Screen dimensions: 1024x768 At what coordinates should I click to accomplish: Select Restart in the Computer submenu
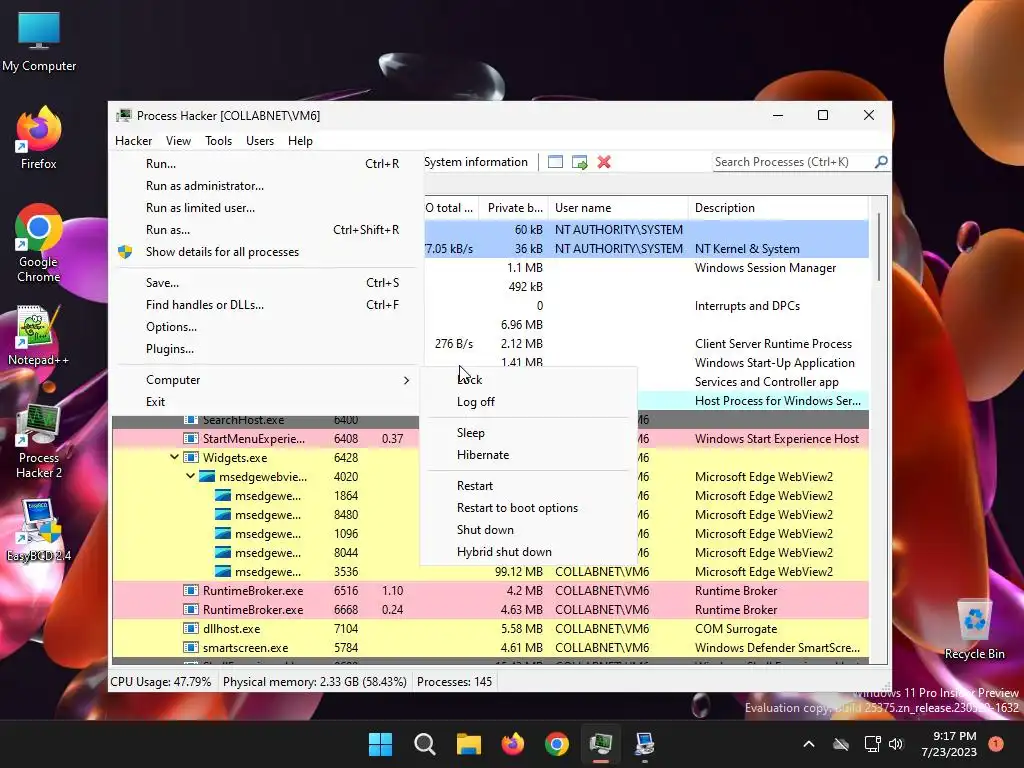point(528,486)
